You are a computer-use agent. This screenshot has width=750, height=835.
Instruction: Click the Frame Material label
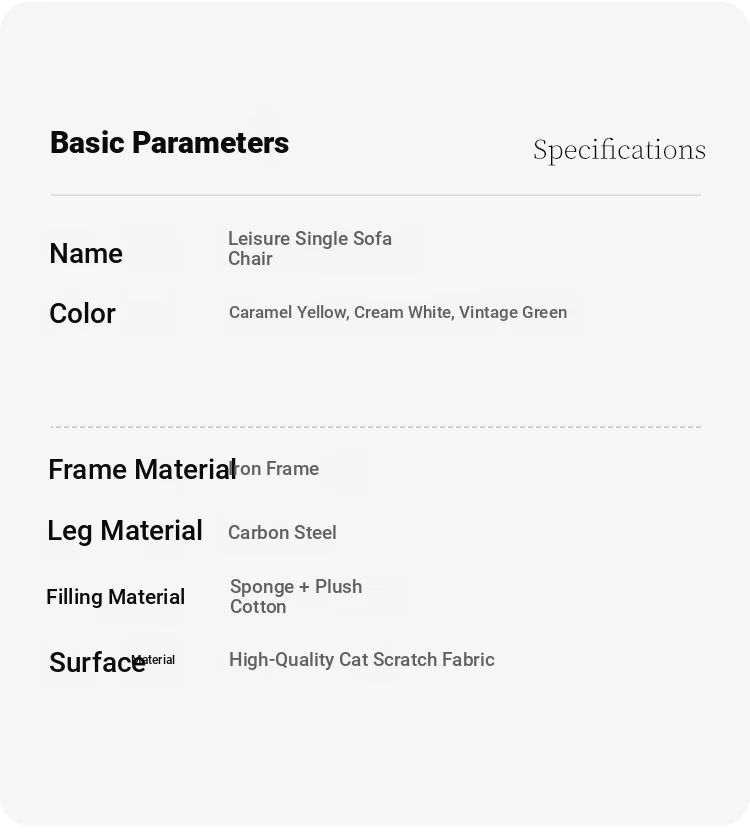[142, 469]
